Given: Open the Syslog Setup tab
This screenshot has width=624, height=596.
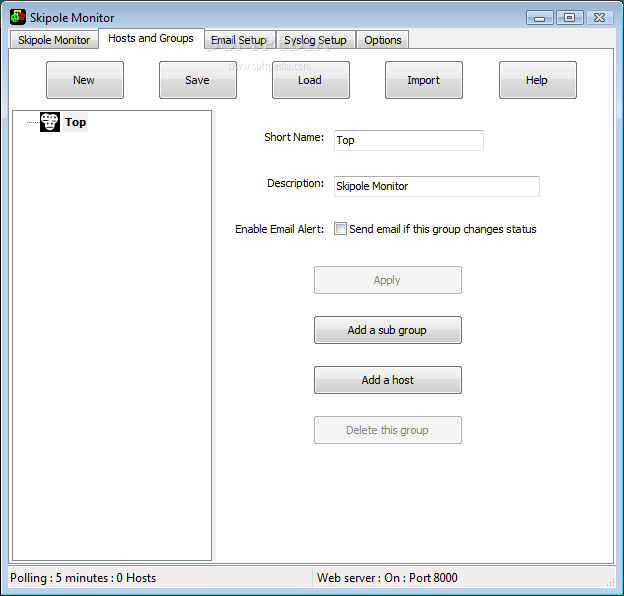Looking at the screenshot, I should coord(315,40).
